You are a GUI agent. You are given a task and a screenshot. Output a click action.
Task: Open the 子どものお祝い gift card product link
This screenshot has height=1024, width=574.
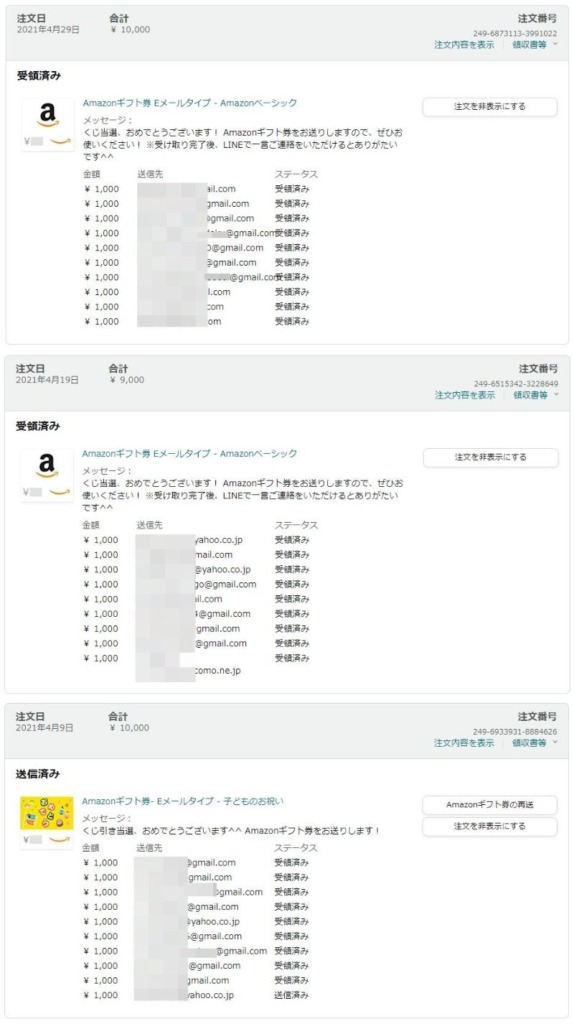click(x=183, y=801)
